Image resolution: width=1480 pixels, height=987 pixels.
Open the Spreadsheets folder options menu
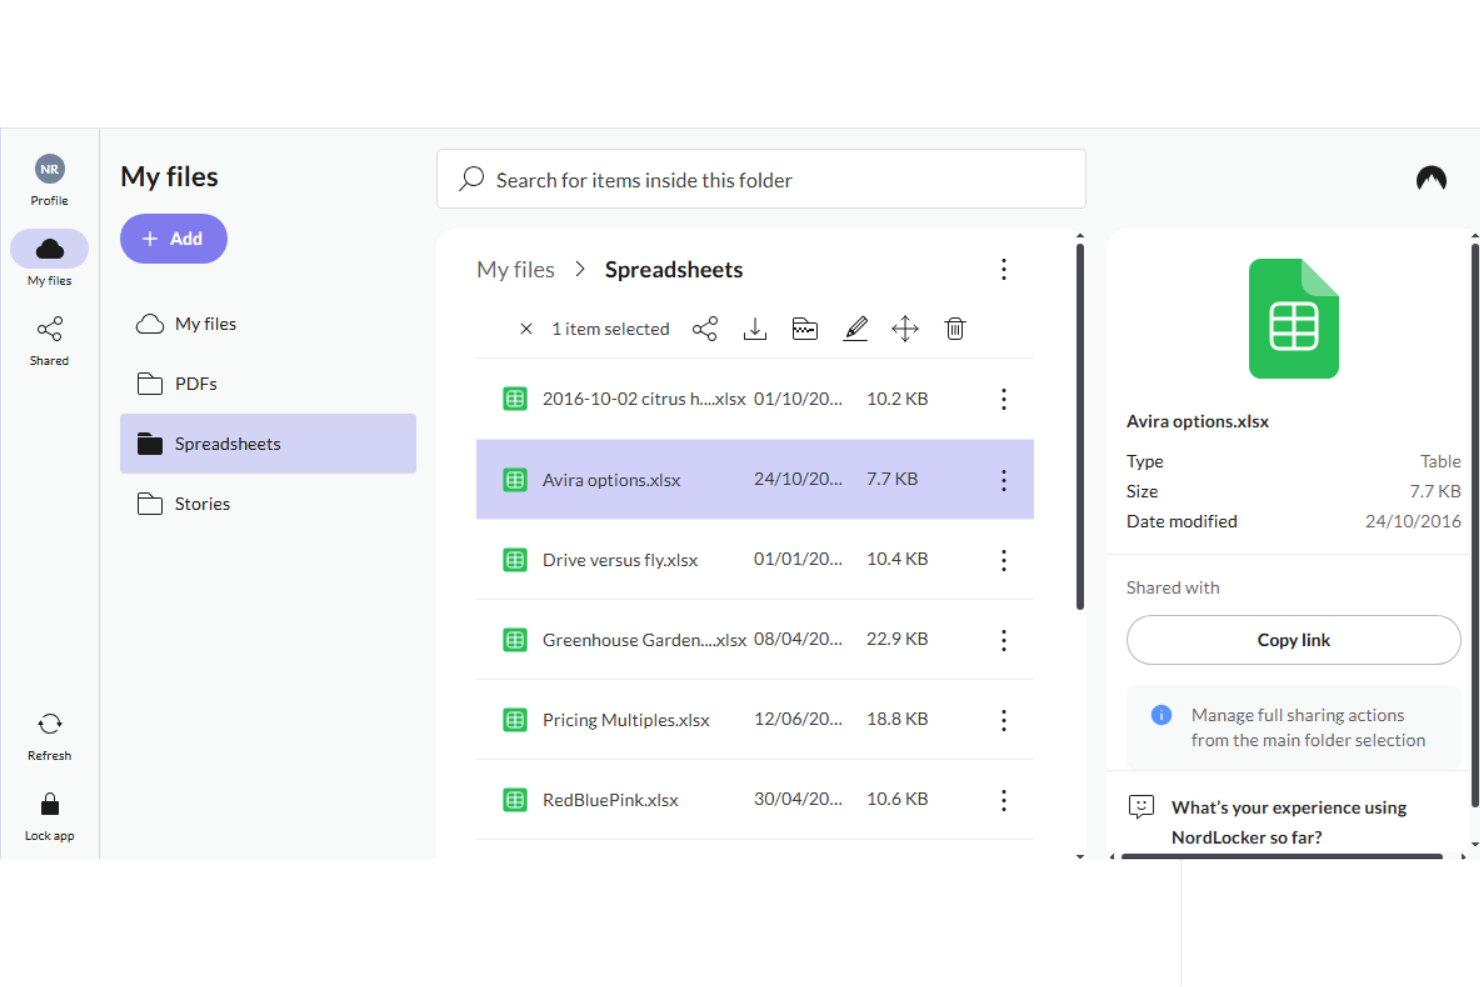click(1003, 269)
